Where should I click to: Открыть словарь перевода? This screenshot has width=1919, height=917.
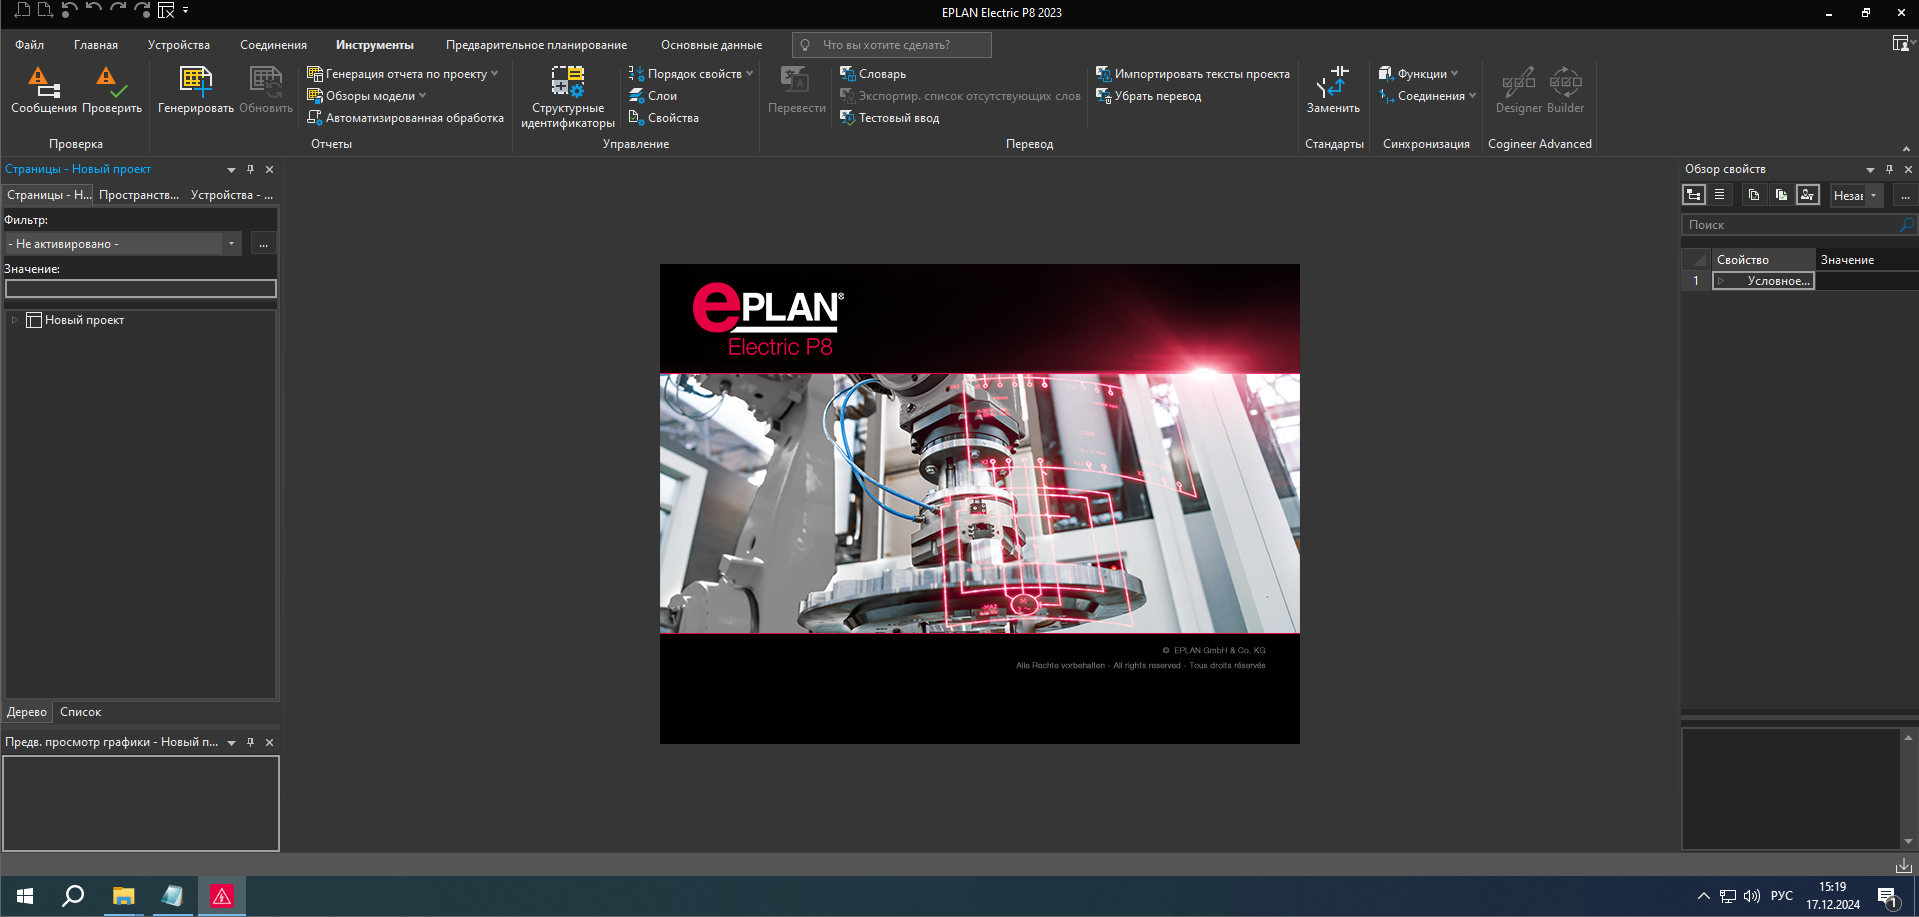point(879,73)
